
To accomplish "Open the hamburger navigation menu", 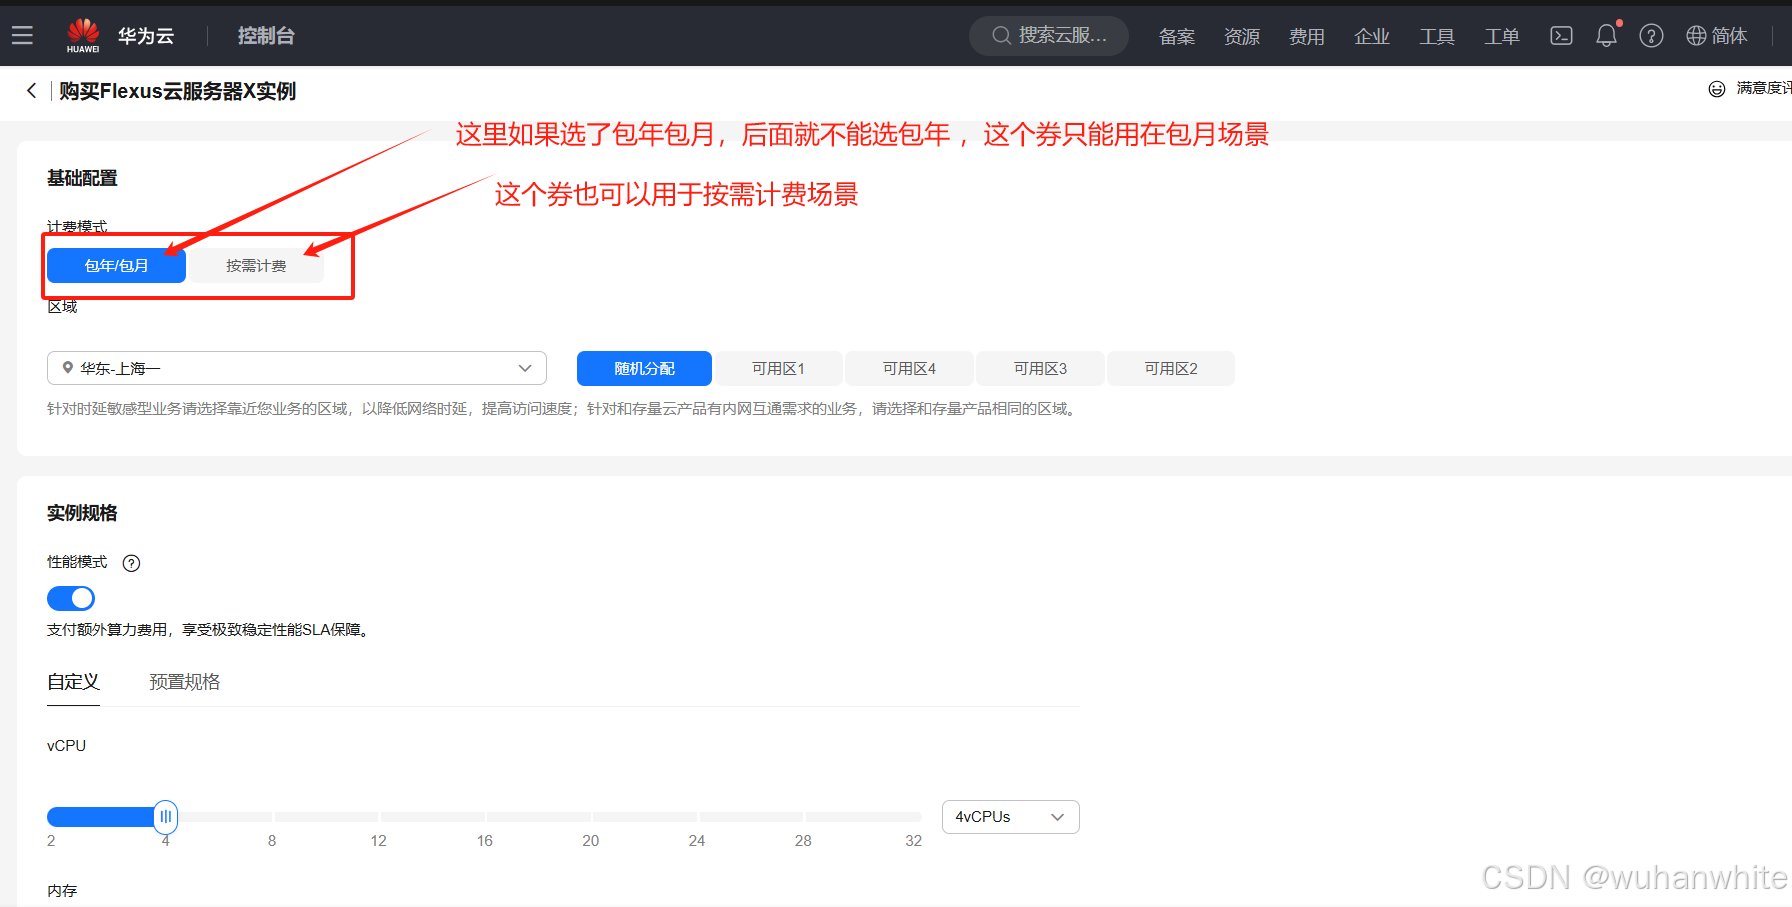I will 22,36.
